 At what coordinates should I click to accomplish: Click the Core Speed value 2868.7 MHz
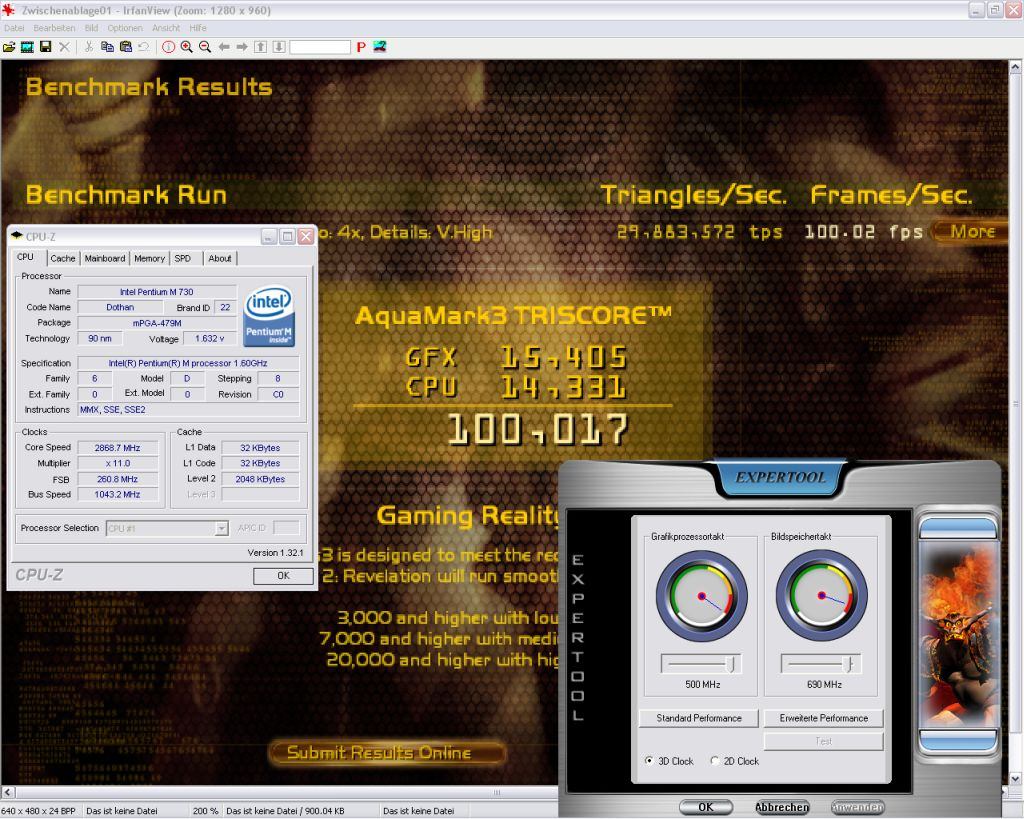coord(118,448)
